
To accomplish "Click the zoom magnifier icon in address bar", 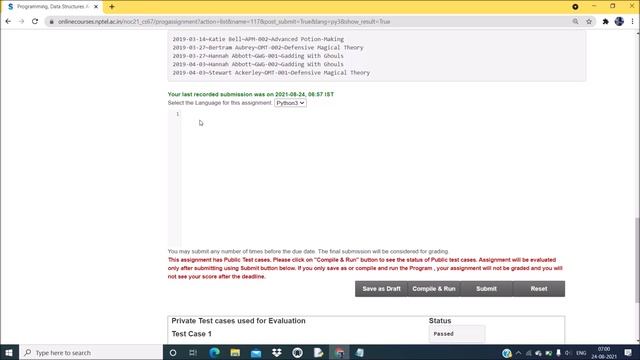I will (x=575, y=22).
